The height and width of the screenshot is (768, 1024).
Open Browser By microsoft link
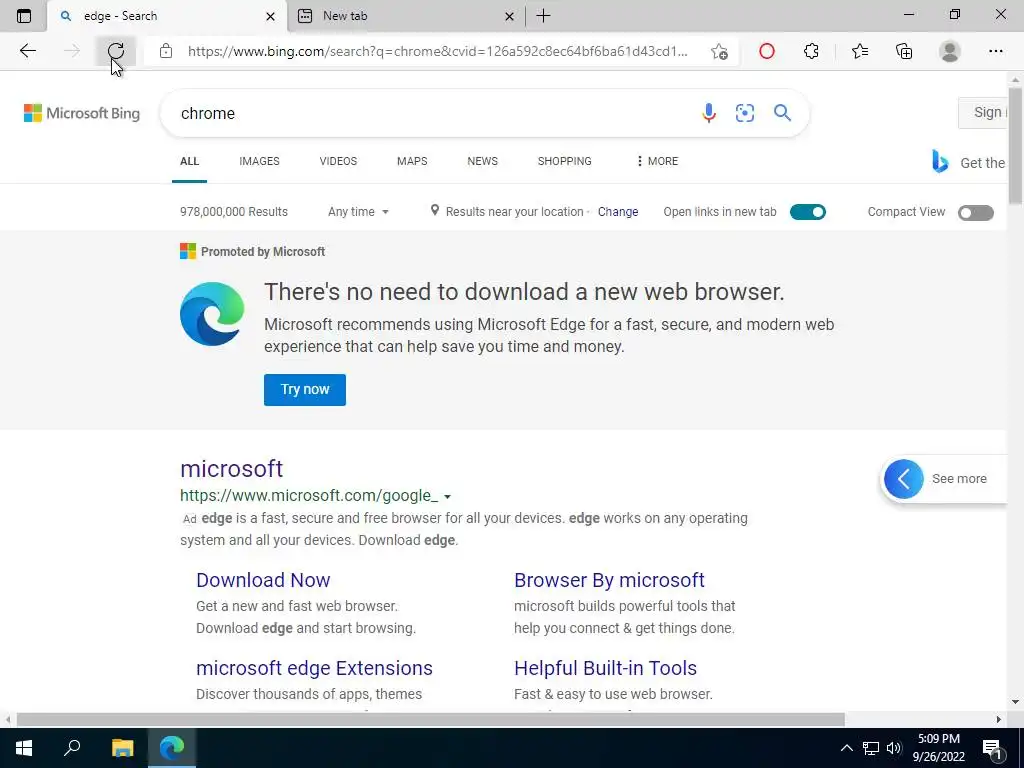(609, 580)
